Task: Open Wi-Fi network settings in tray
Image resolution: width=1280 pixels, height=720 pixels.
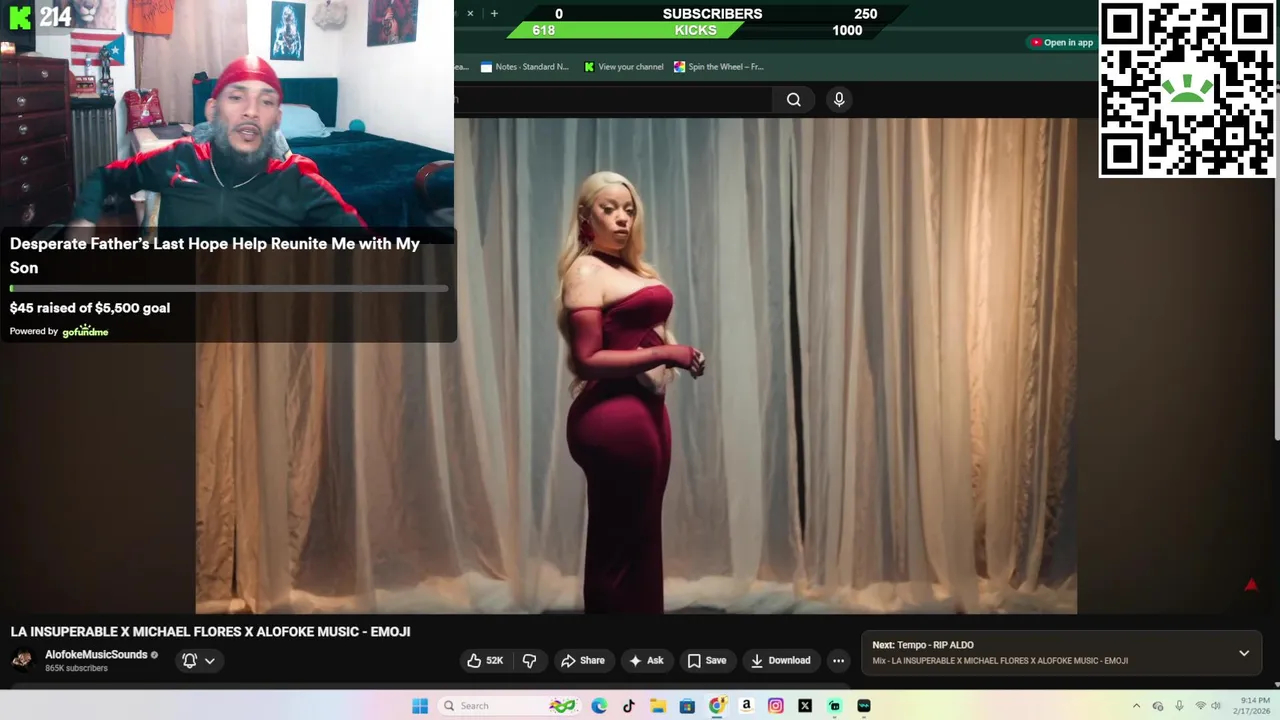Action: pos(1200,706)
